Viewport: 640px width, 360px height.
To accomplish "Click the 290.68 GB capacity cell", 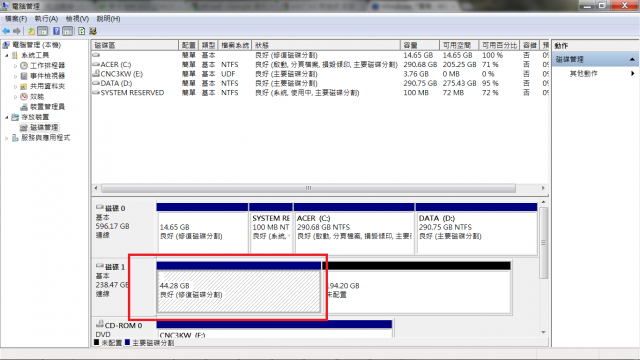I will pyautogui.click(x=420, y=64).
